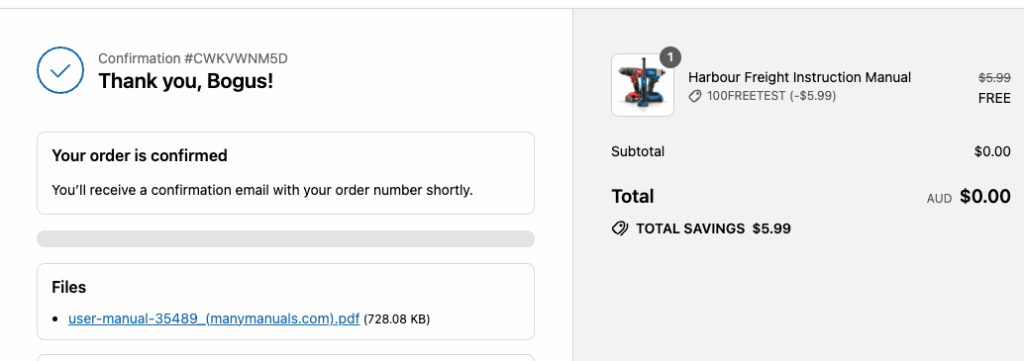Click the Your order is confirmed heading
The height and width of the screenshot is (361, 1024).
click(x=139, y=155)
